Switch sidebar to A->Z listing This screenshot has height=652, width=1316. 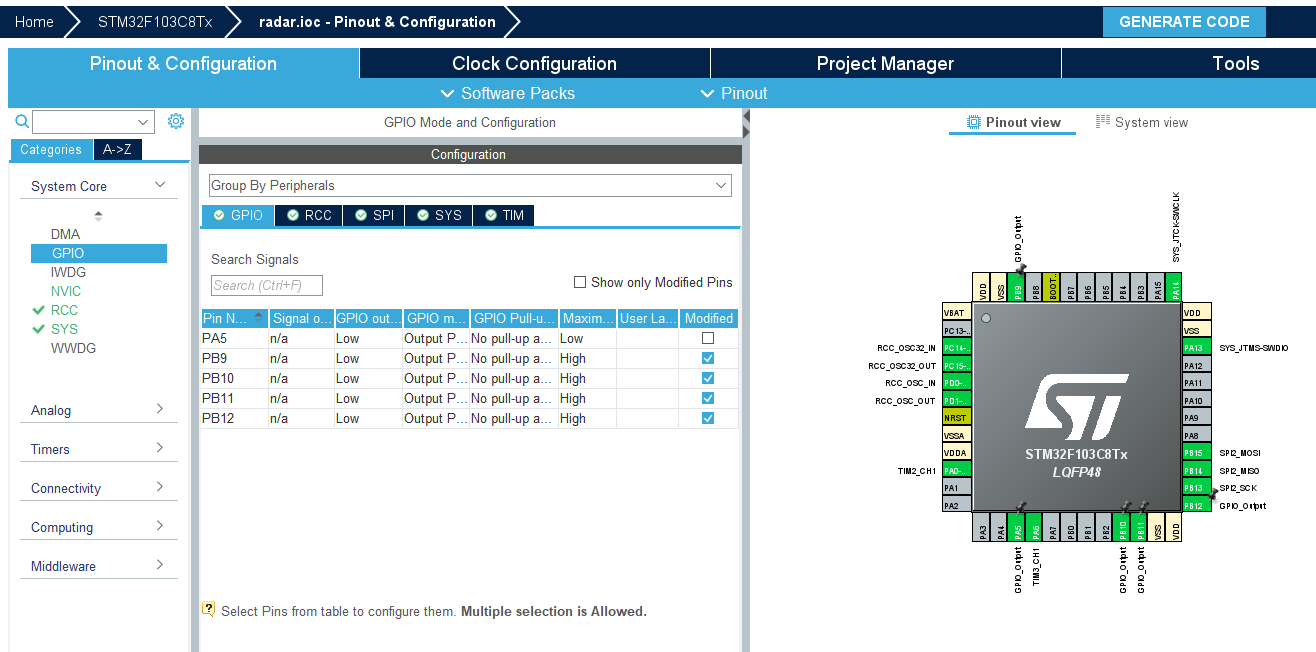click(x=117, y=149)
